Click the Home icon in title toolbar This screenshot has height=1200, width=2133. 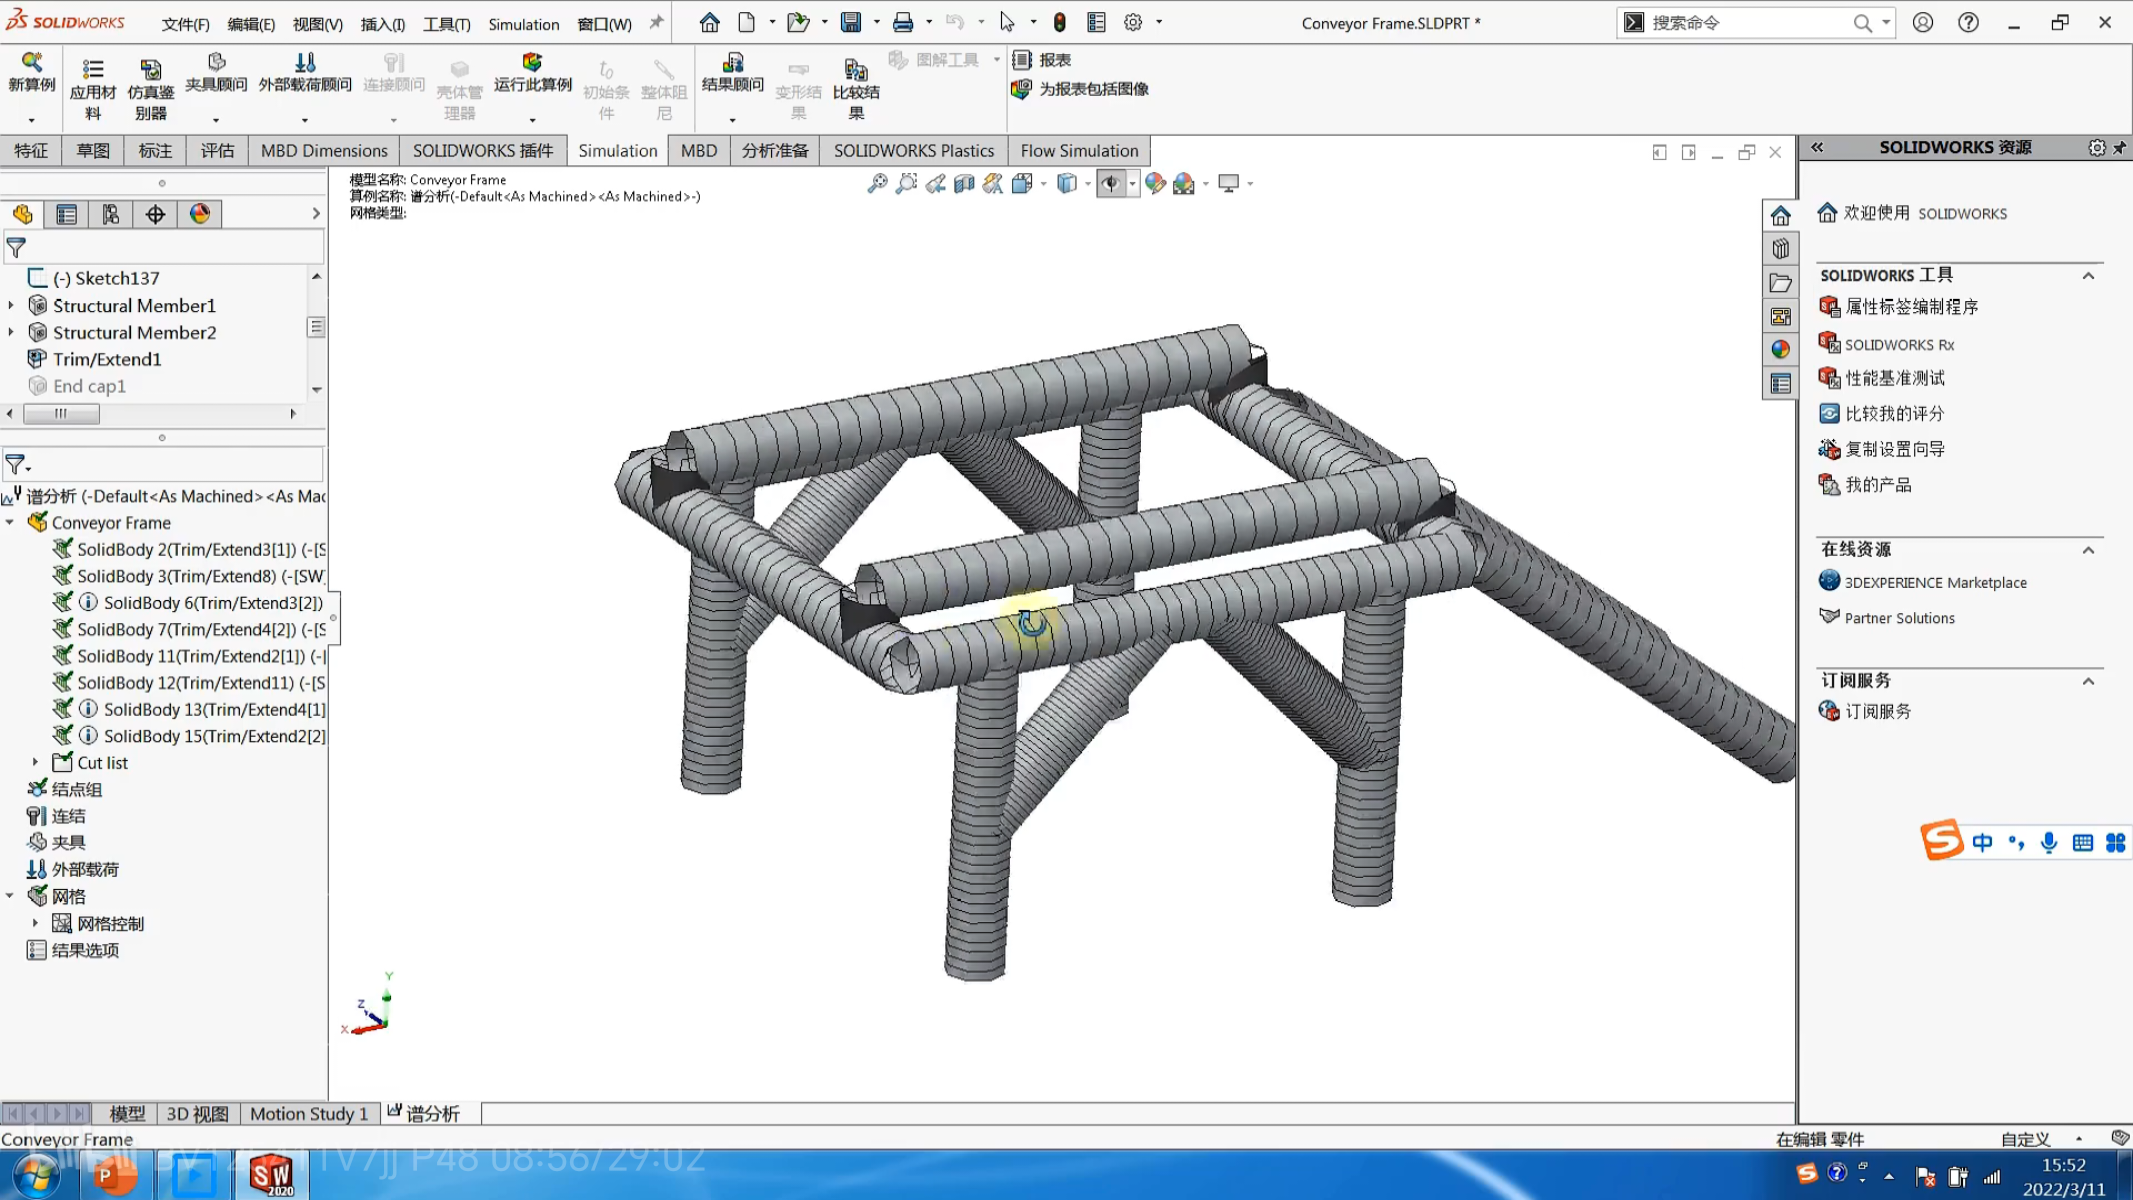pyautogui.click(x=709, y=22)
